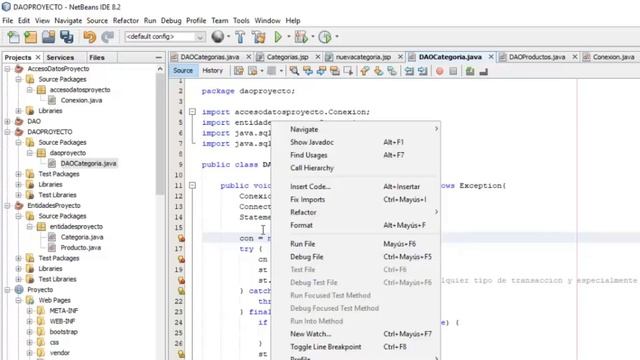Click the green Run Project icon
Viewport: 640px width, 360px height.
point(278,37)
